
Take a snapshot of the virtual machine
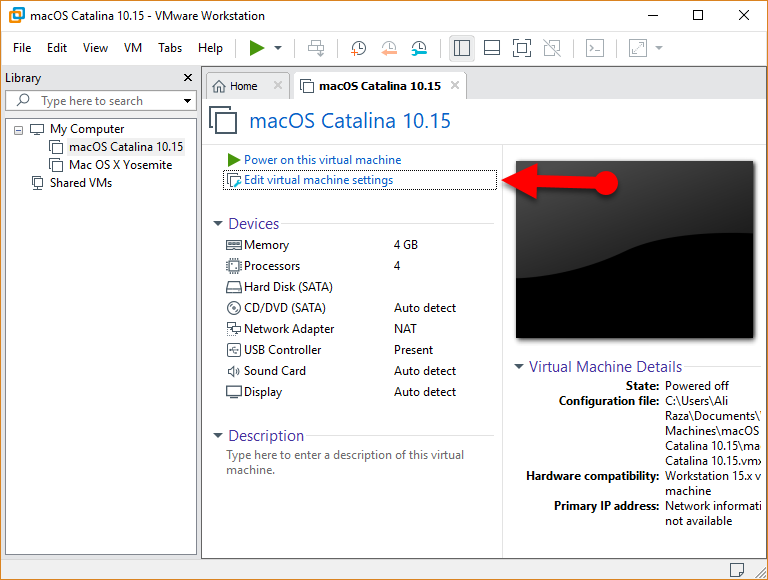click(x=358, y=48)
